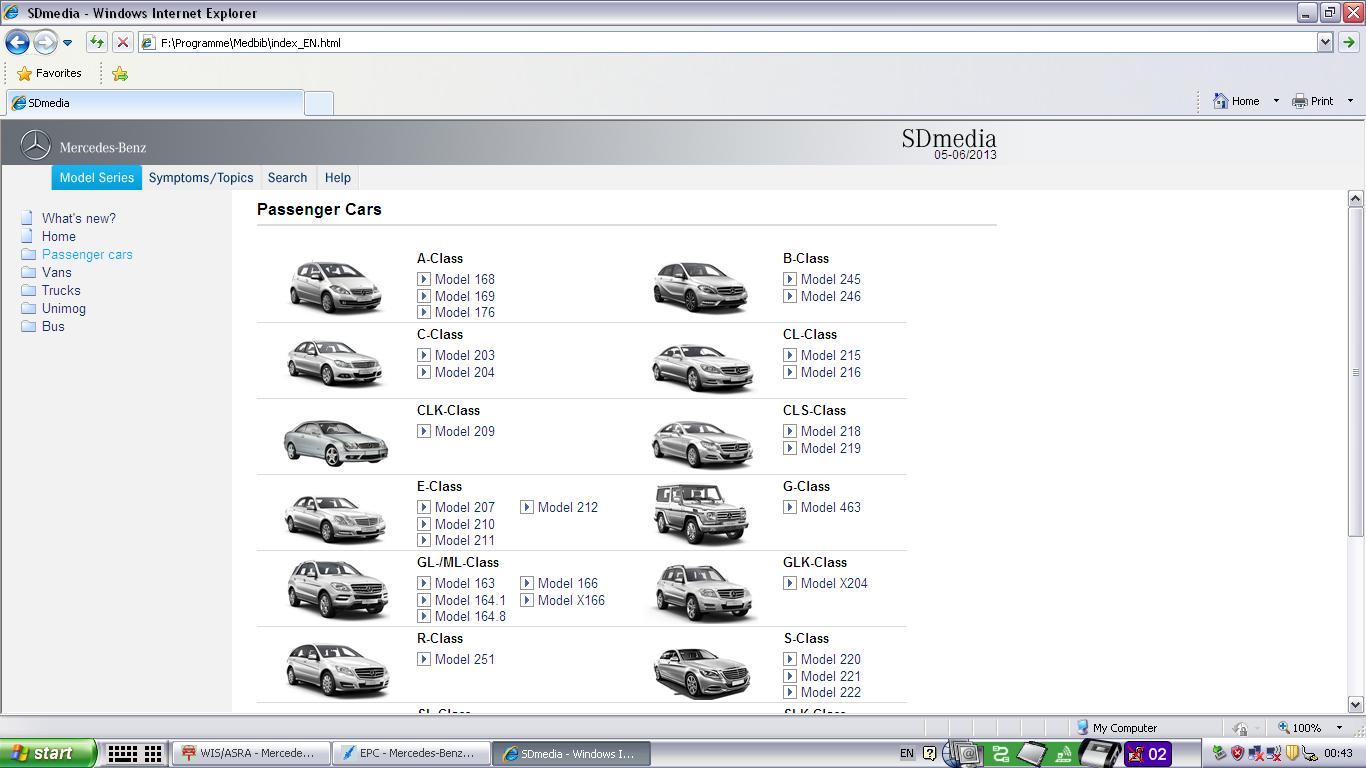Go back with the browser Back arrow

click(17, 42)
